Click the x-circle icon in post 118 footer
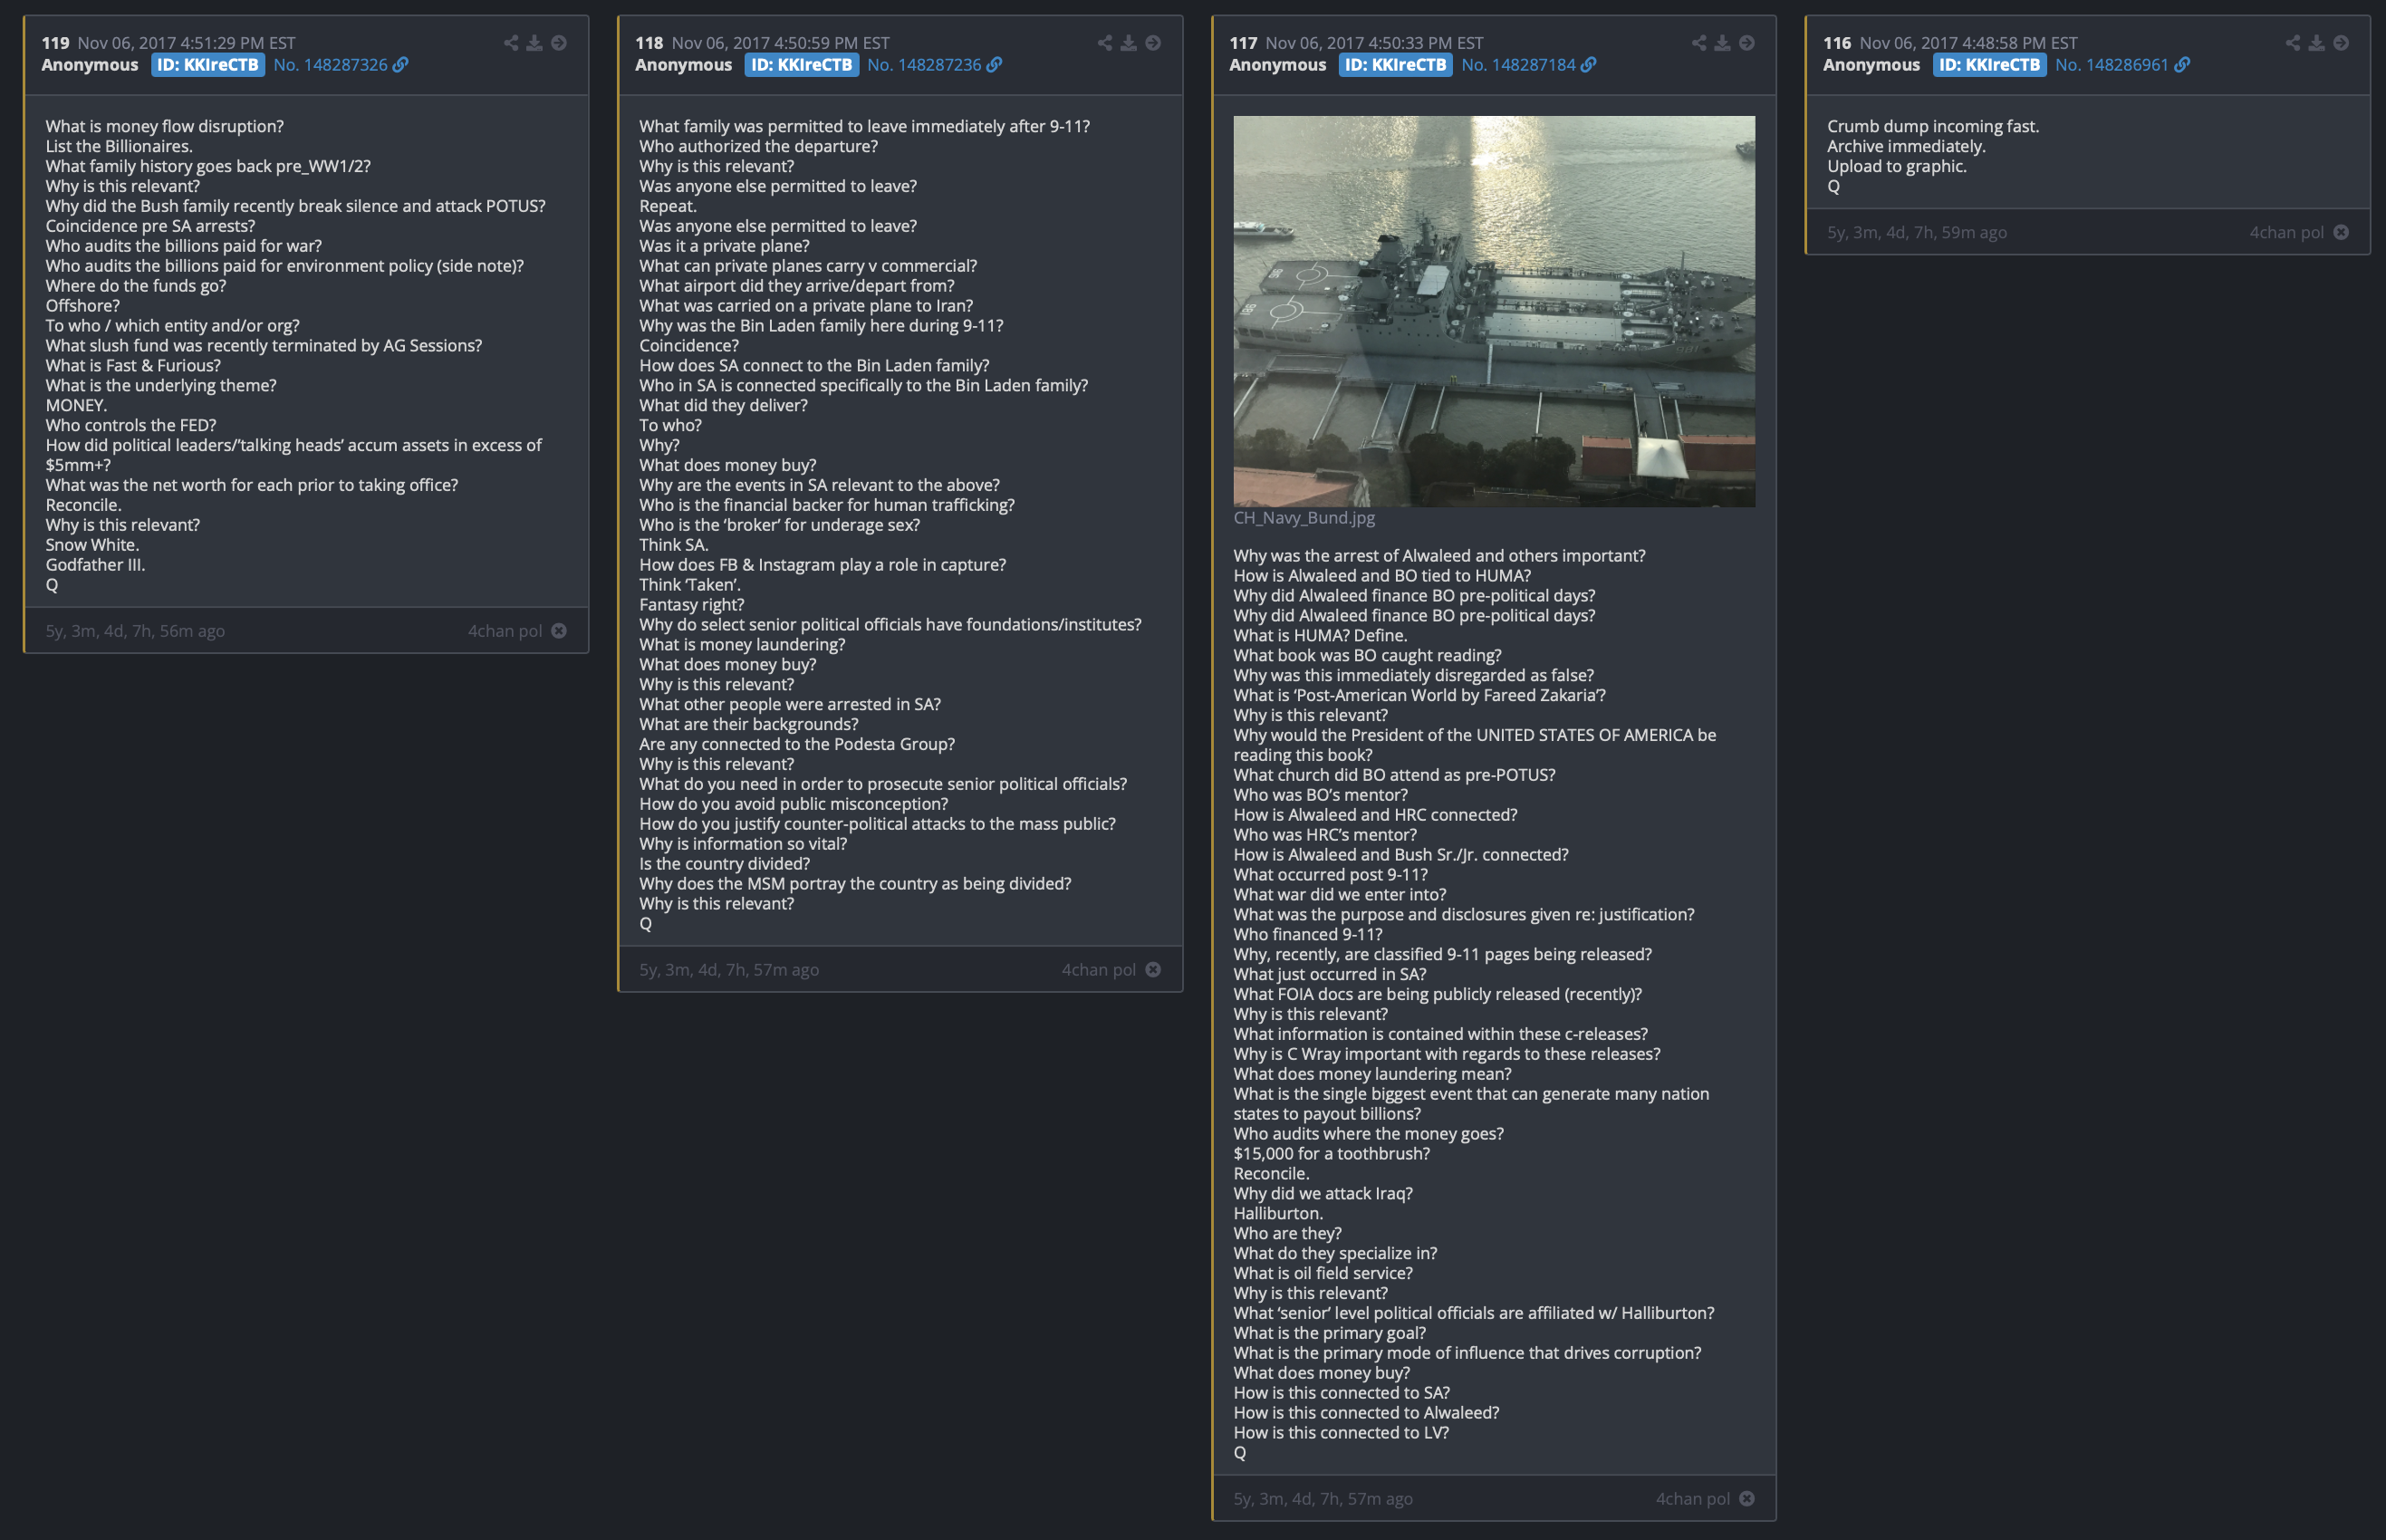This screenshot has width=2386, height=1540. coord(1153,970)
